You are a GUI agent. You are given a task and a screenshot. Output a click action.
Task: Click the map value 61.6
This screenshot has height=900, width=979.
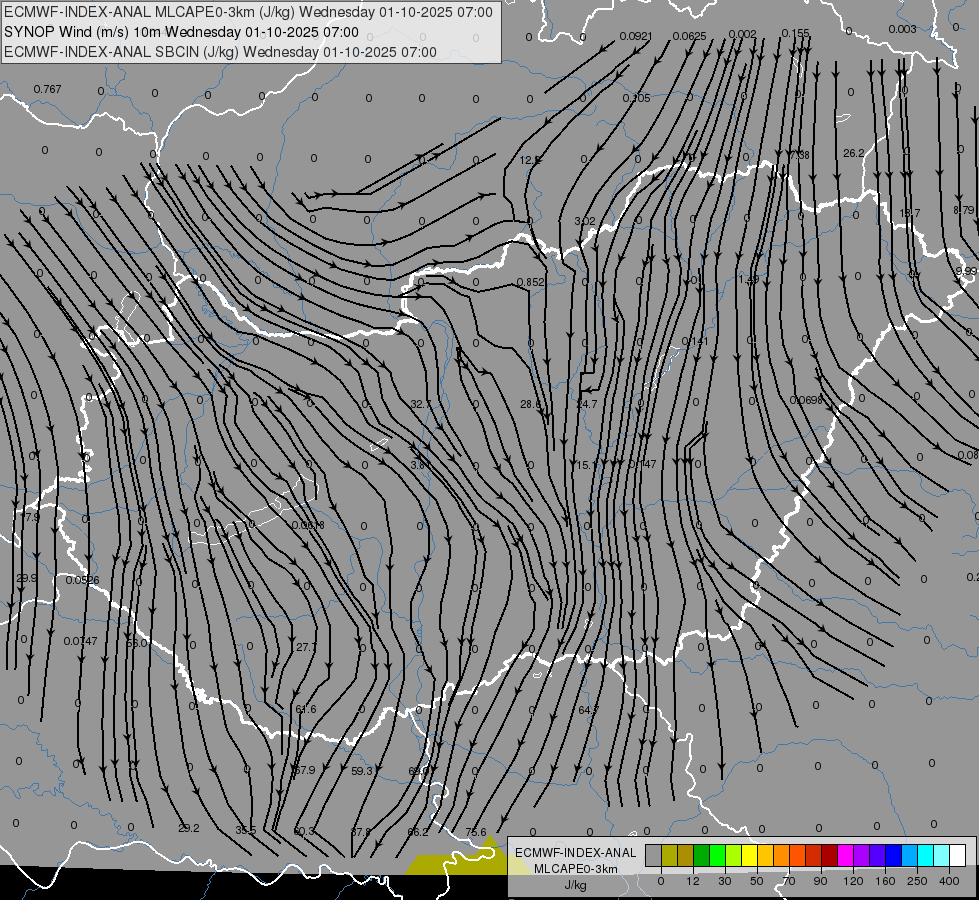pos(306,709)
